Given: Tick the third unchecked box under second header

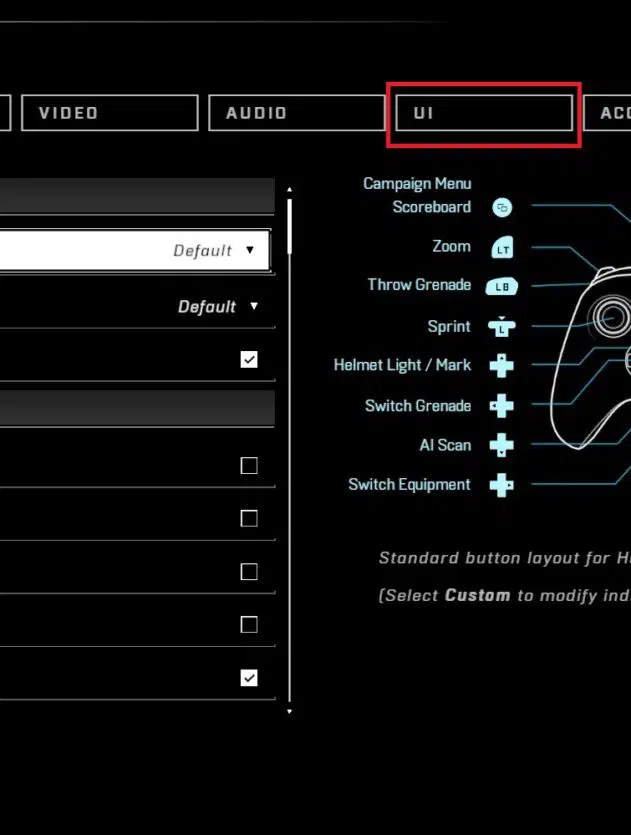Looking at the screenshot, I should [x=249, y=571].
